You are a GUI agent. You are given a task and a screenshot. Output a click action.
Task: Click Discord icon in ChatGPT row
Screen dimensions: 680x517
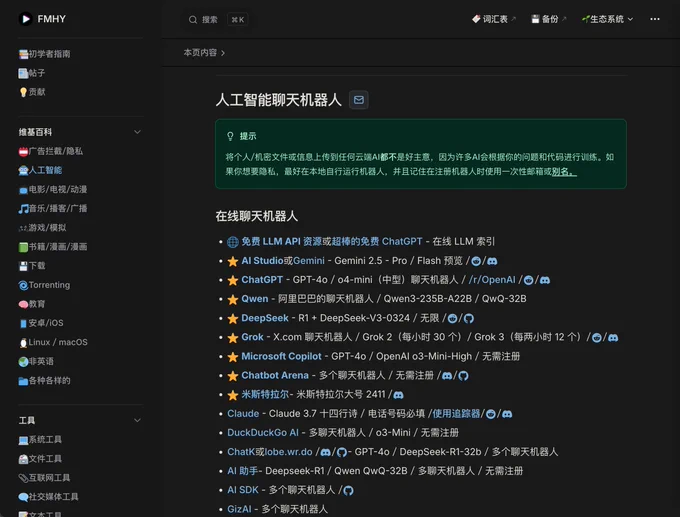(545, 280)
